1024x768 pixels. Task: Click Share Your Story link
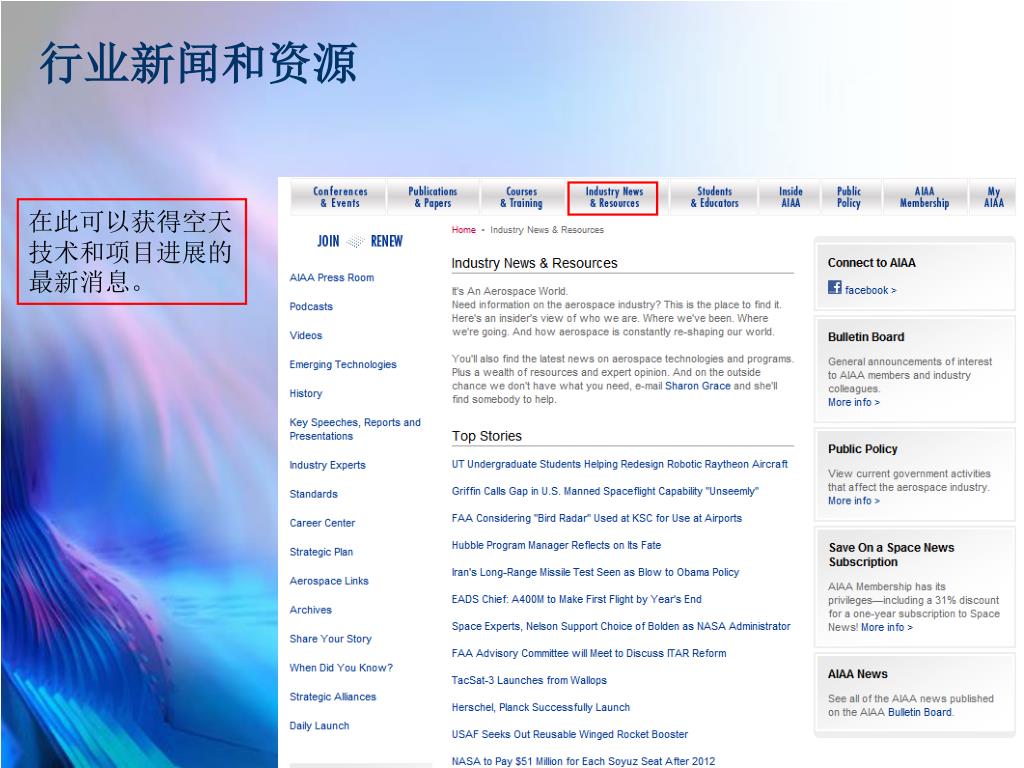click(x=330, y=639)
